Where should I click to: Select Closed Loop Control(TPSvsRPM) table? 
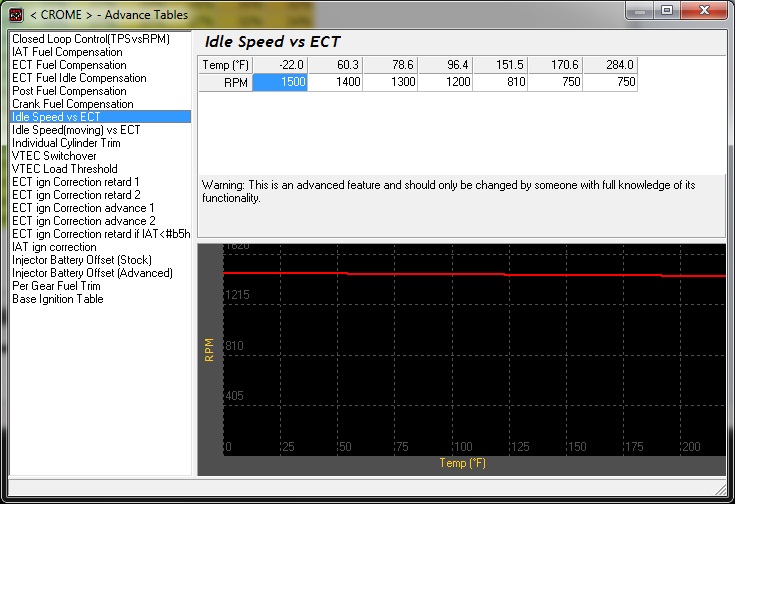coord(91,39)
